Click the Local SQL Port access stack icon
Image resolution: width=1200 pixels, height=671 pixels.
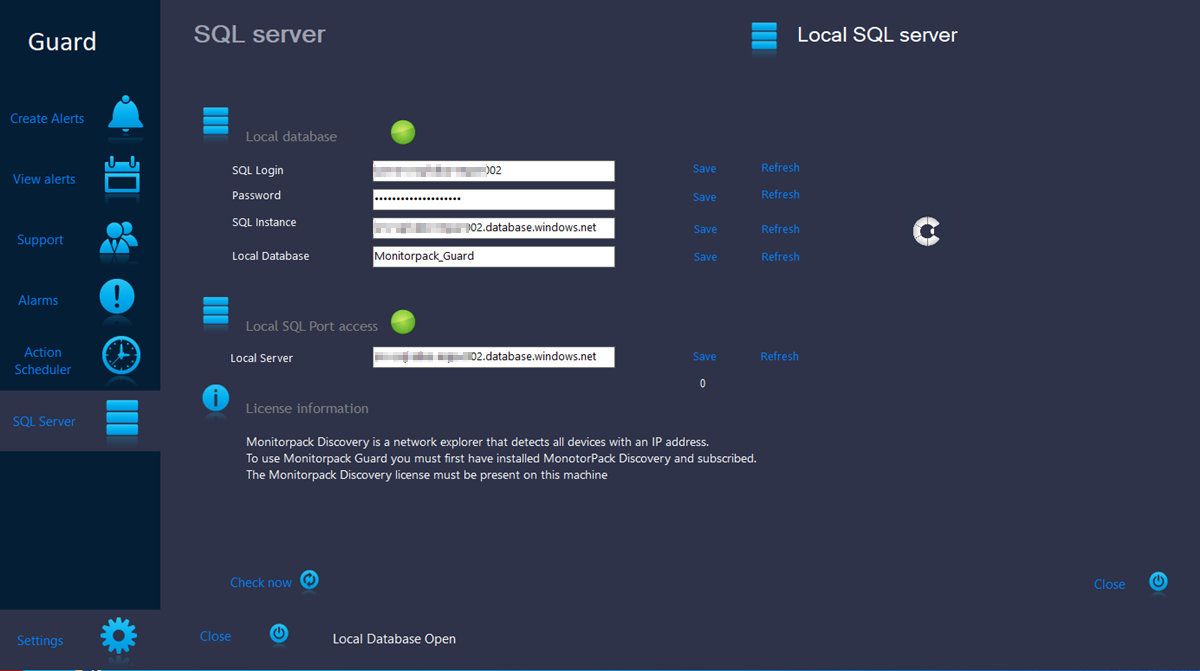tap(215, 311)
